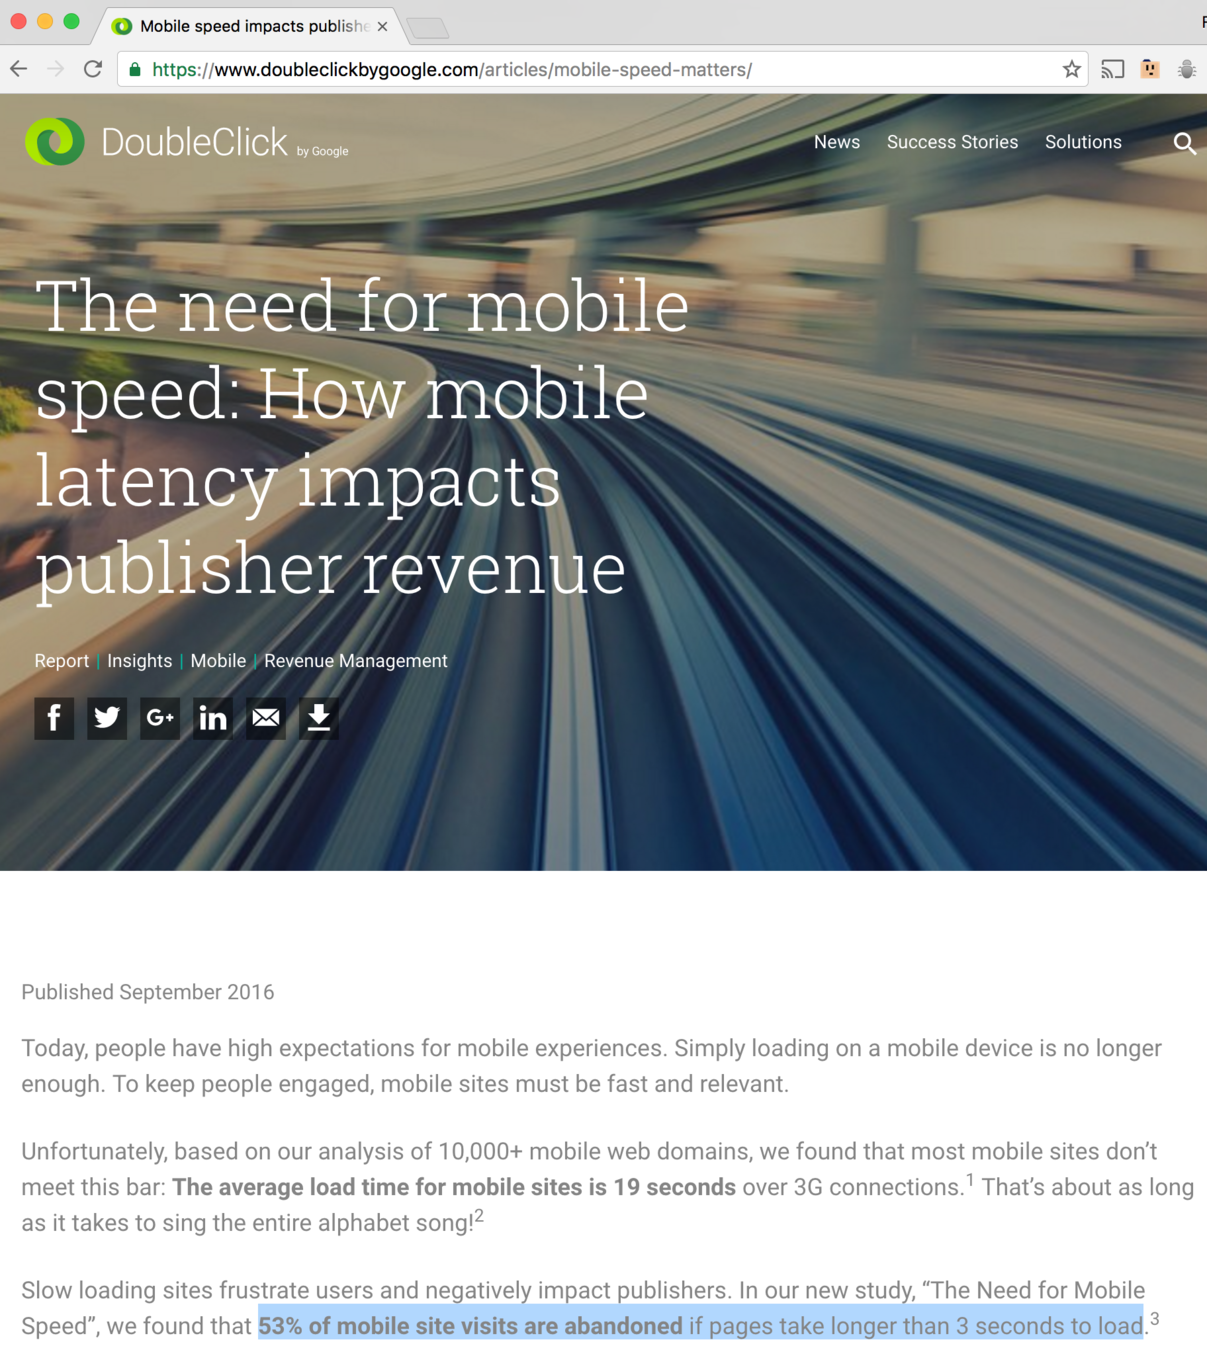Tweet the article via Twitter icon

[107, 718]
